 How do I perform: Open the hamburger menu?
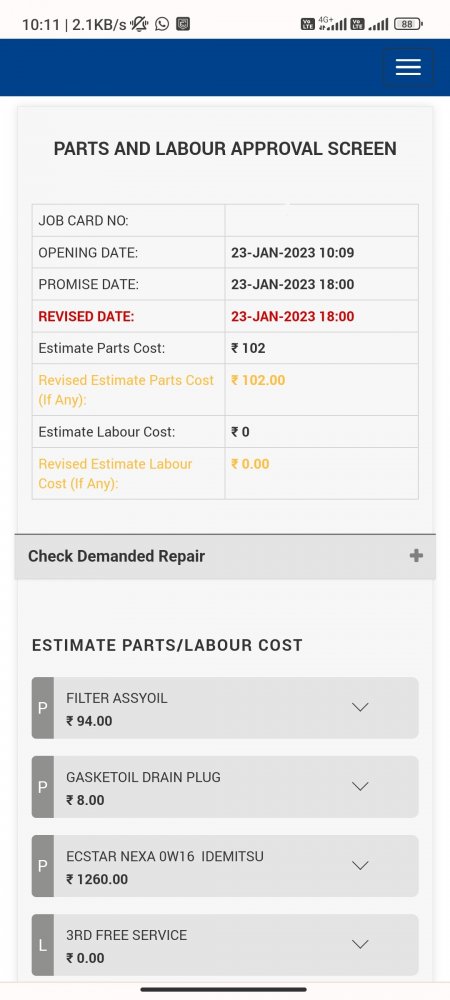pos(408,67)
